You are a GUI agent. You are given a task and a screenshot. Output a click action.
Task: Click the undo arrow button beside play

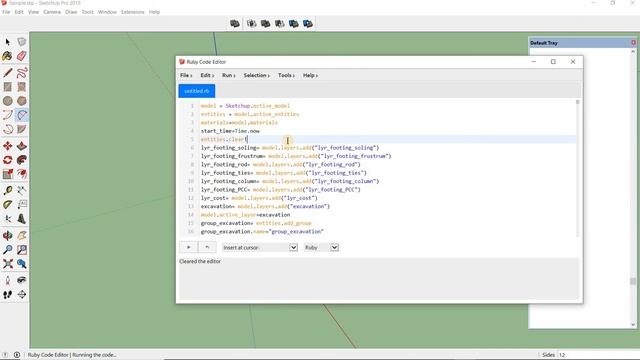pyautogui.click(x=207, y=247)
